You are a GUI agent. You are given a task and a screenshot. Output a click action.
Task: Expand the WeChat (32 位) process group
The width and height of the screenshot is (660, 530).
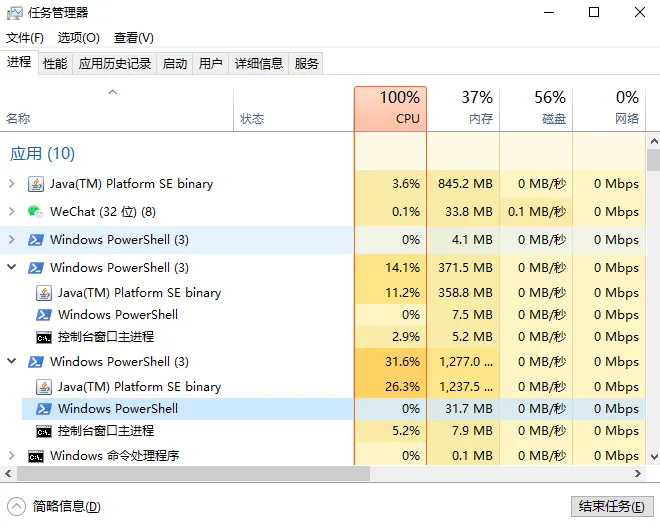tap(12, 212)
